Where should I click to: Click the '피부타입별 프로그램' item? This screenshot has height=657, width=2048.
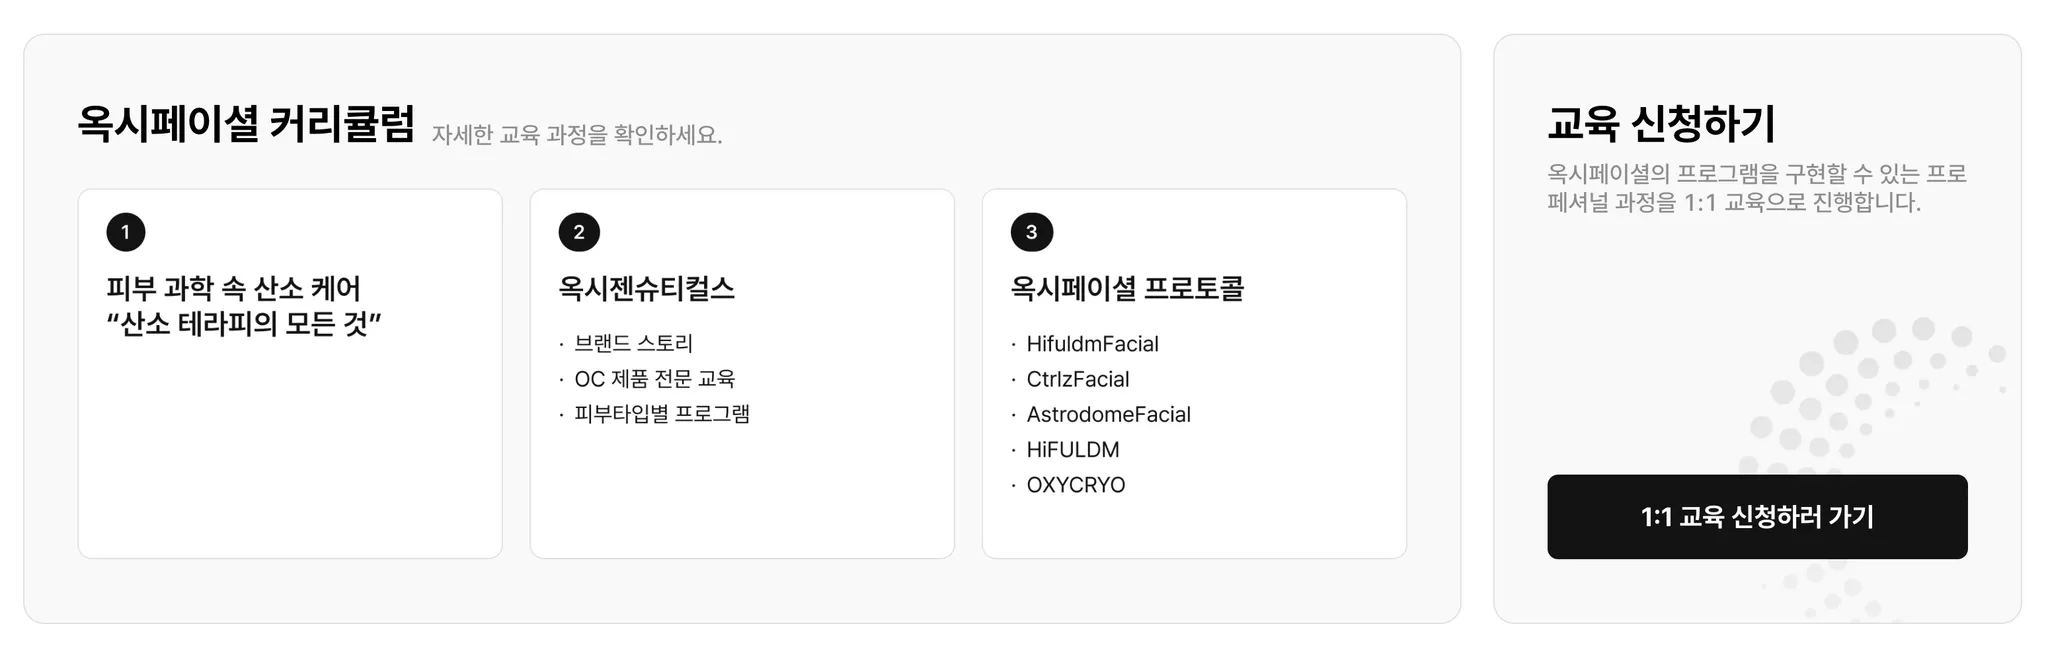(x=661, y=414)
